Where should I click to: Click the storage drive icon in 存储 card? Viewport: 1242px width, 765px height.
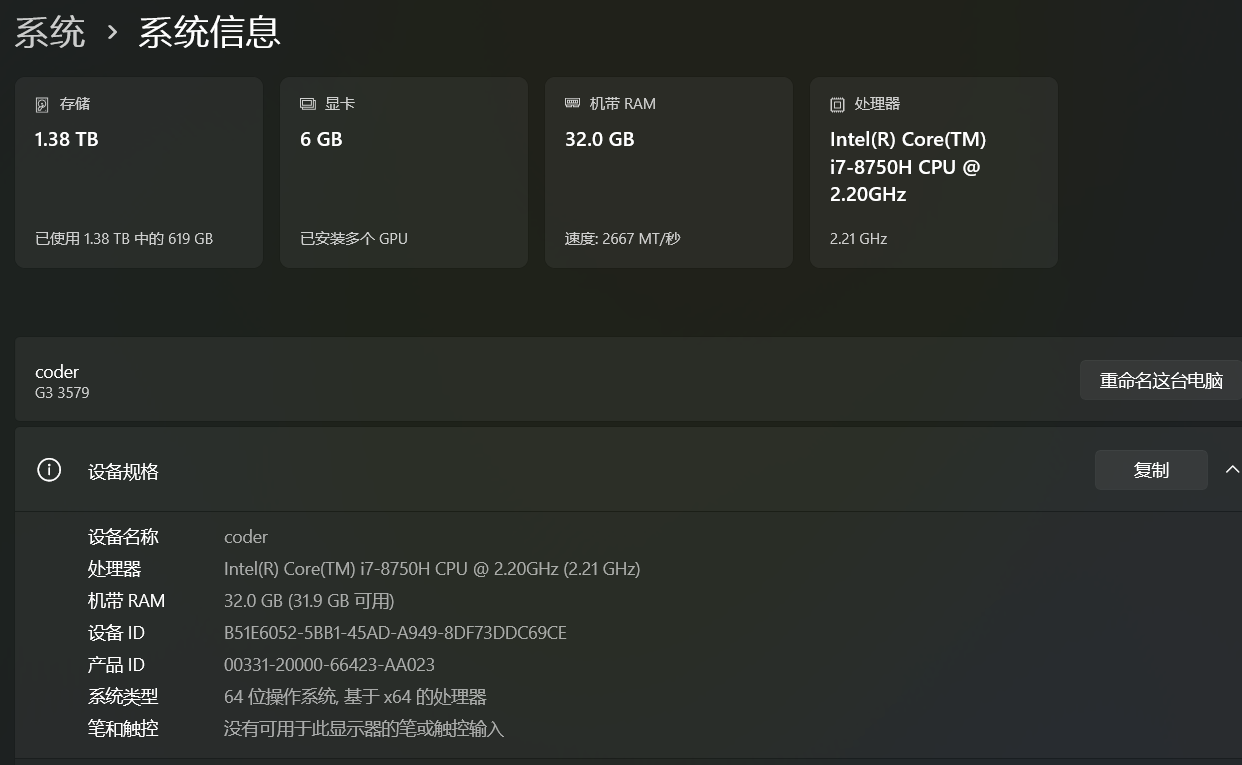(42, 104)
